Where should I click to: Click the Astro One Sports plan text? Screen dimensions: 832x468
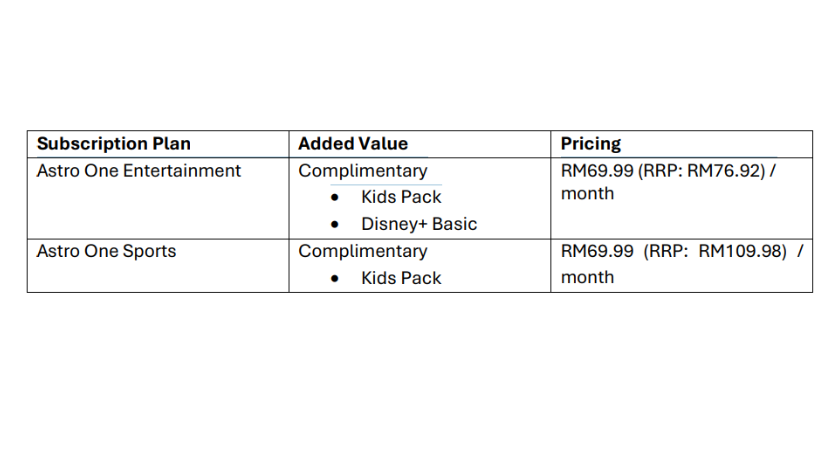click(x=106, y=251)
